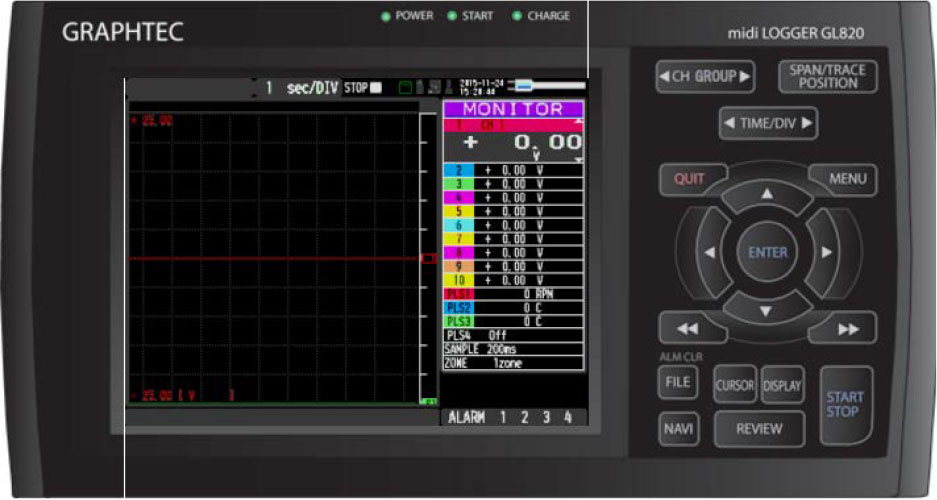Select channel 7 row in monitor list
The width and height of the screenshot is (937, 500).
point(513,239)
